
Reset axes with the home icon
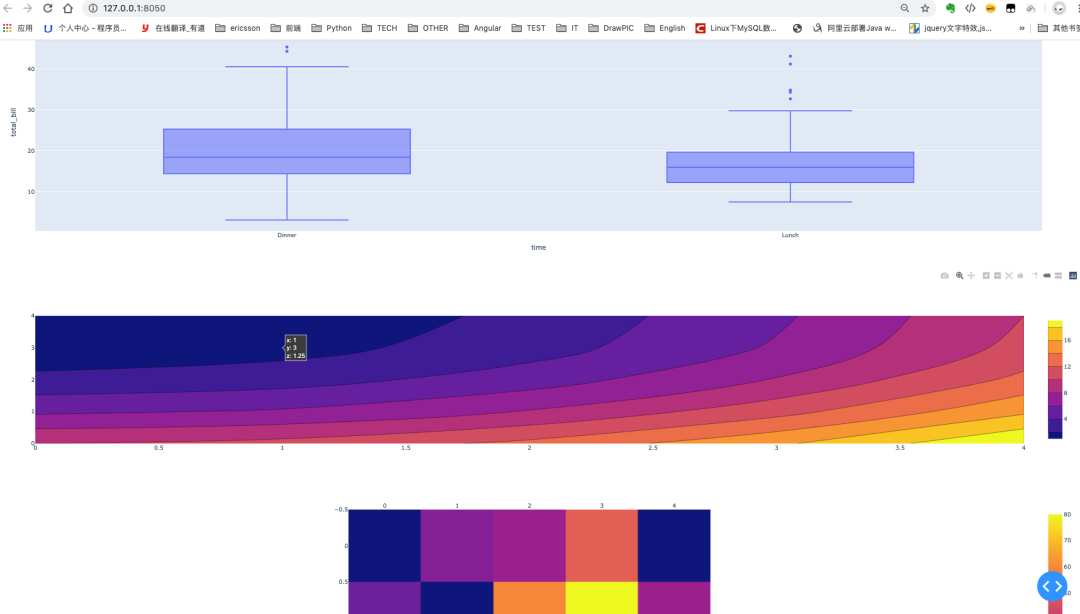click(x=1020, y=276)
